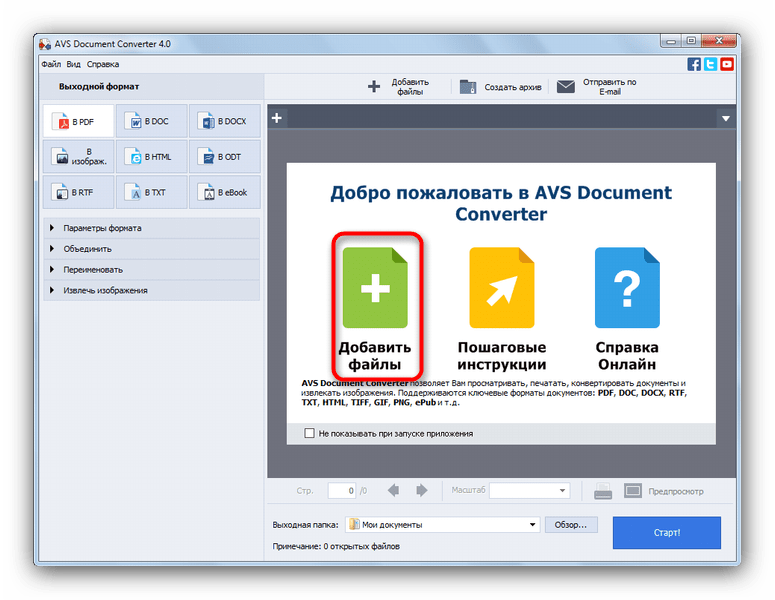The width and height of the screenshot is (775, 600).
Task: Open the Масштаб zoom dropdown
Action: 563,491
